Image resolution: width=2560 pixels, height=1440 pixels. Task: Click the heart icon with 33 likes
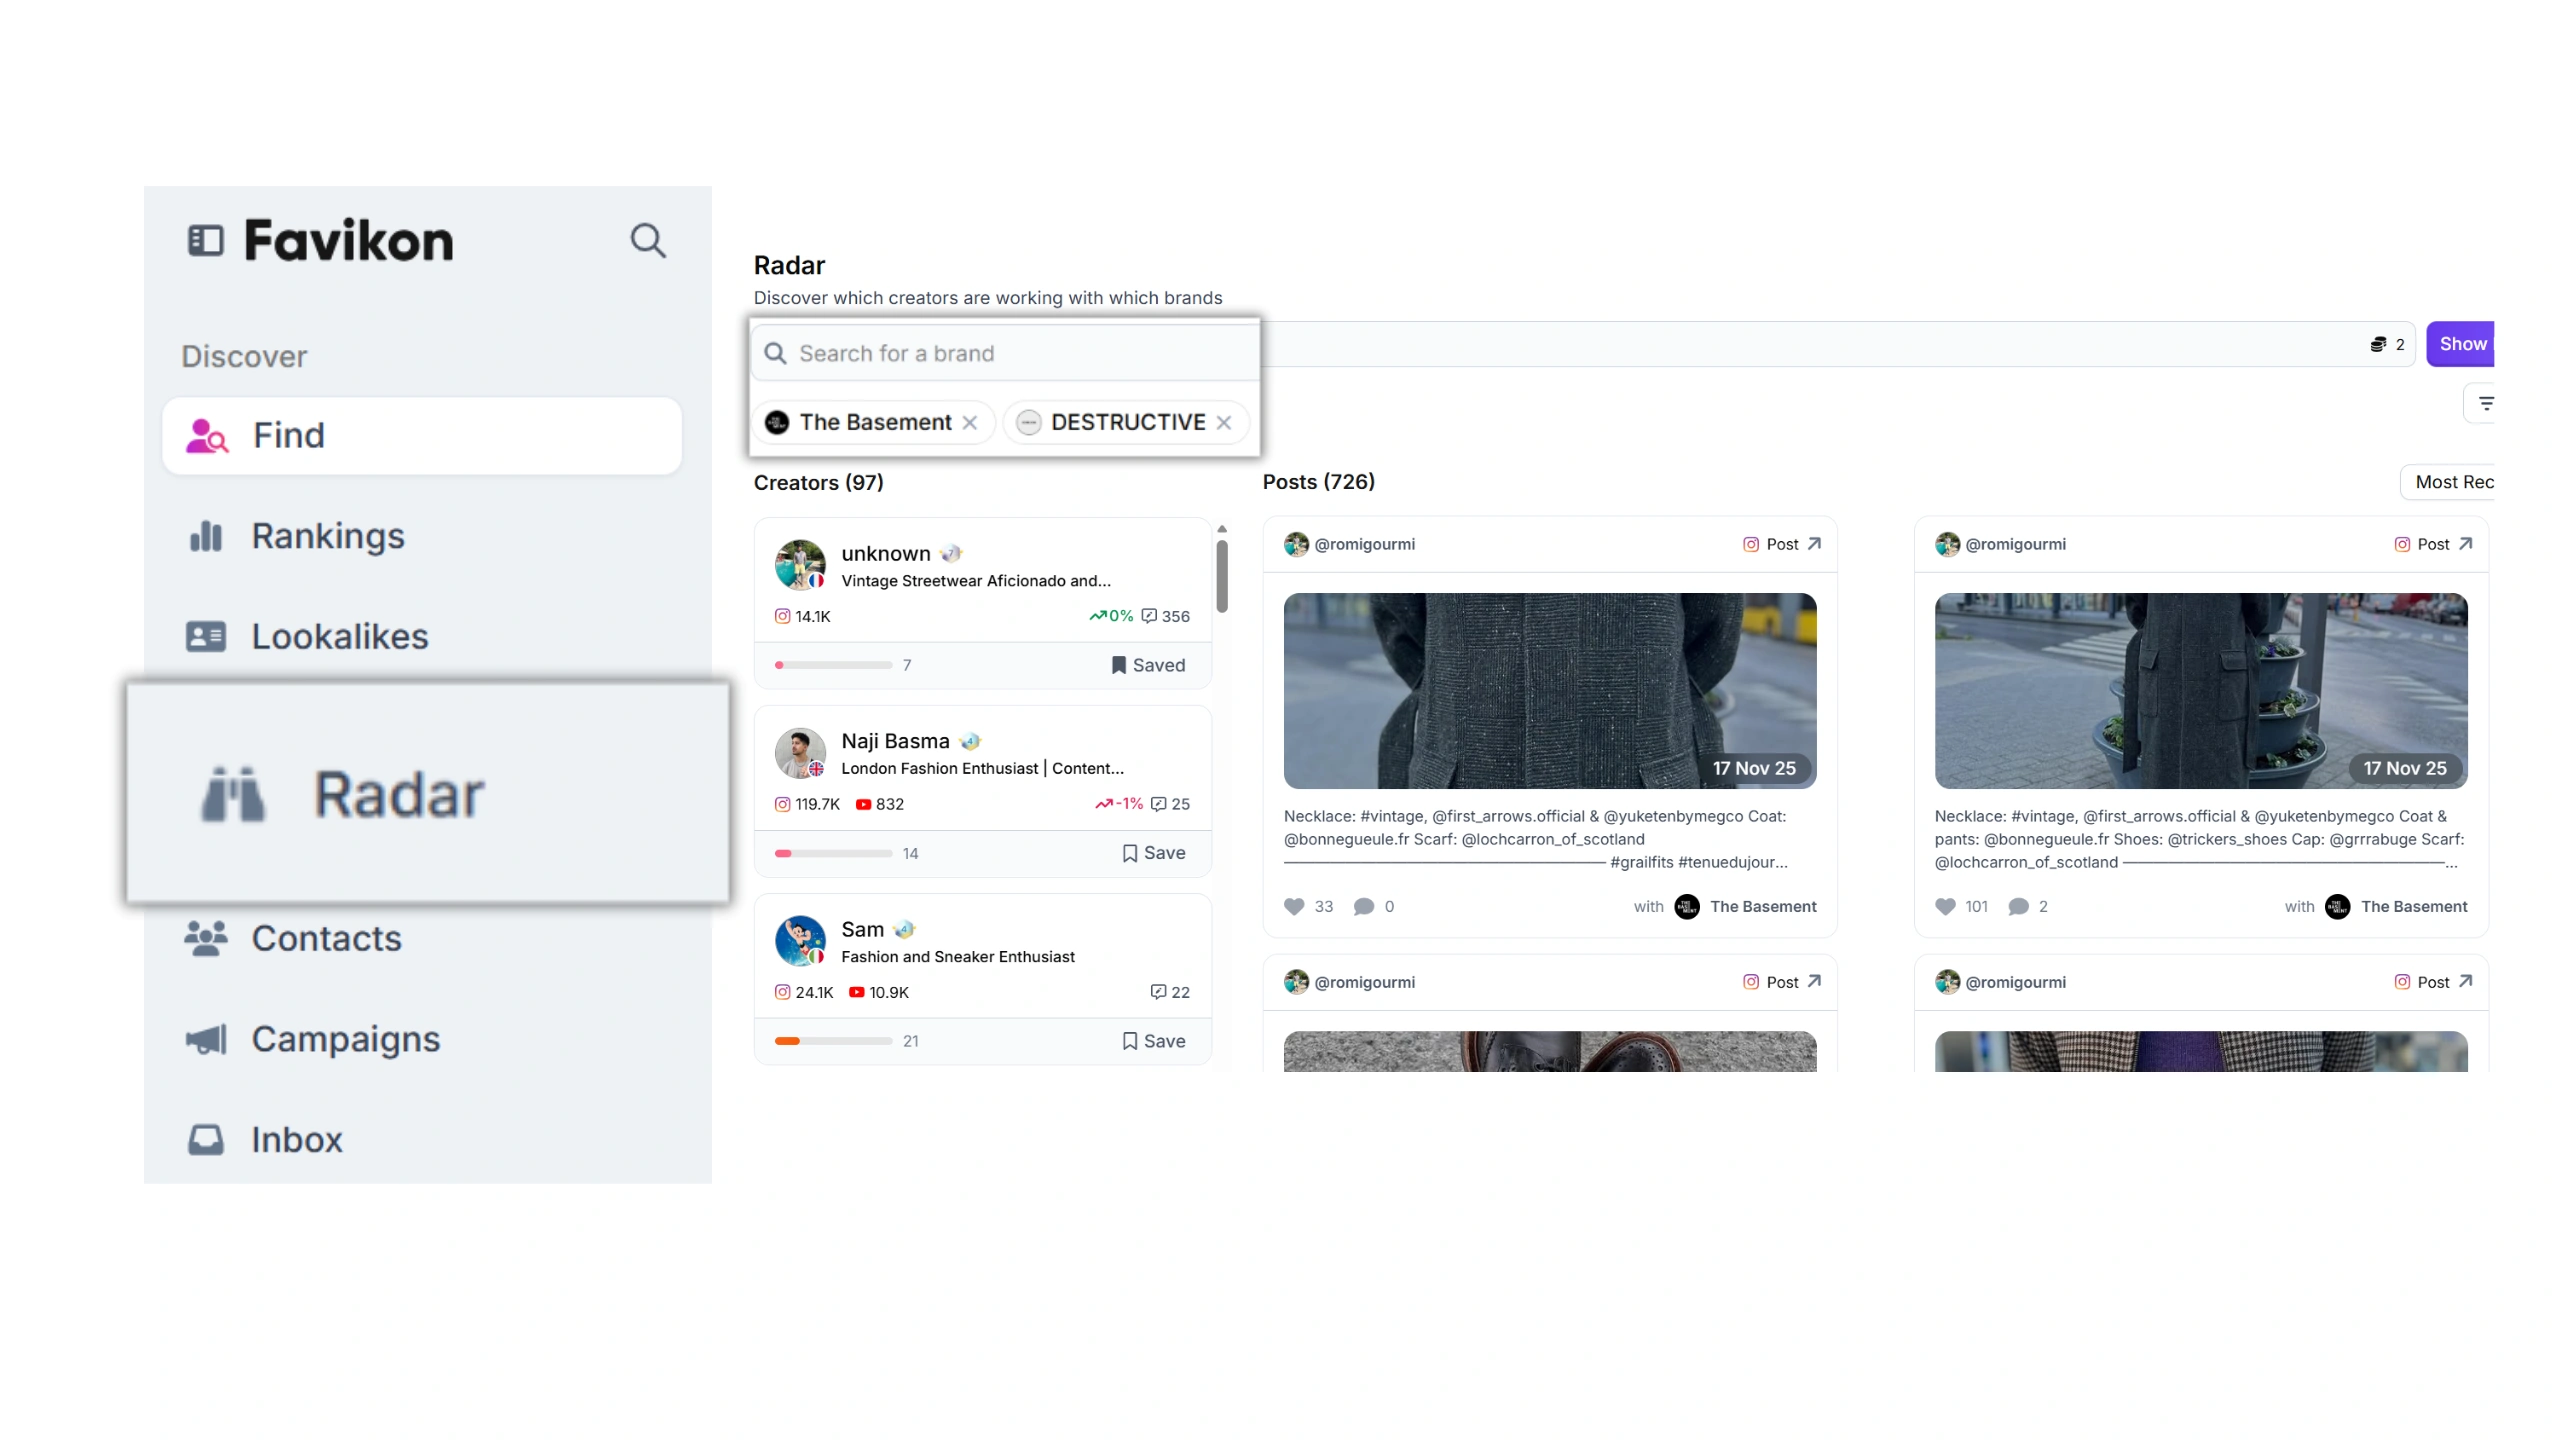point(1294,907)
